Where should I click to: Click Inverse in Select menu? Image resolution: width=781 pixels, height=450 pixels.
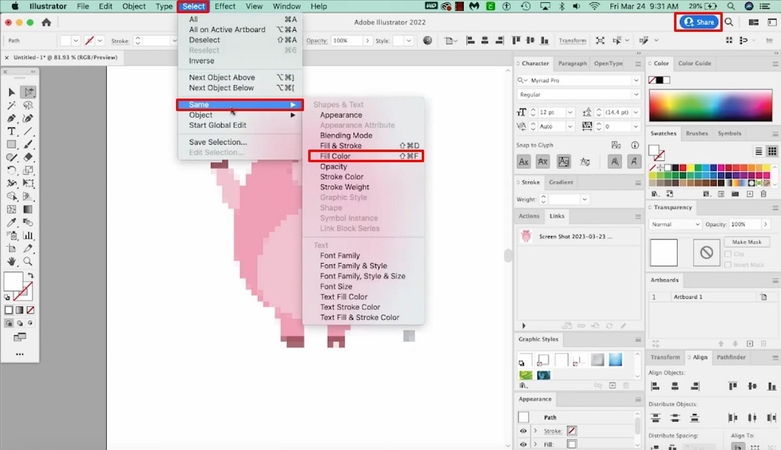coord(201,61)
